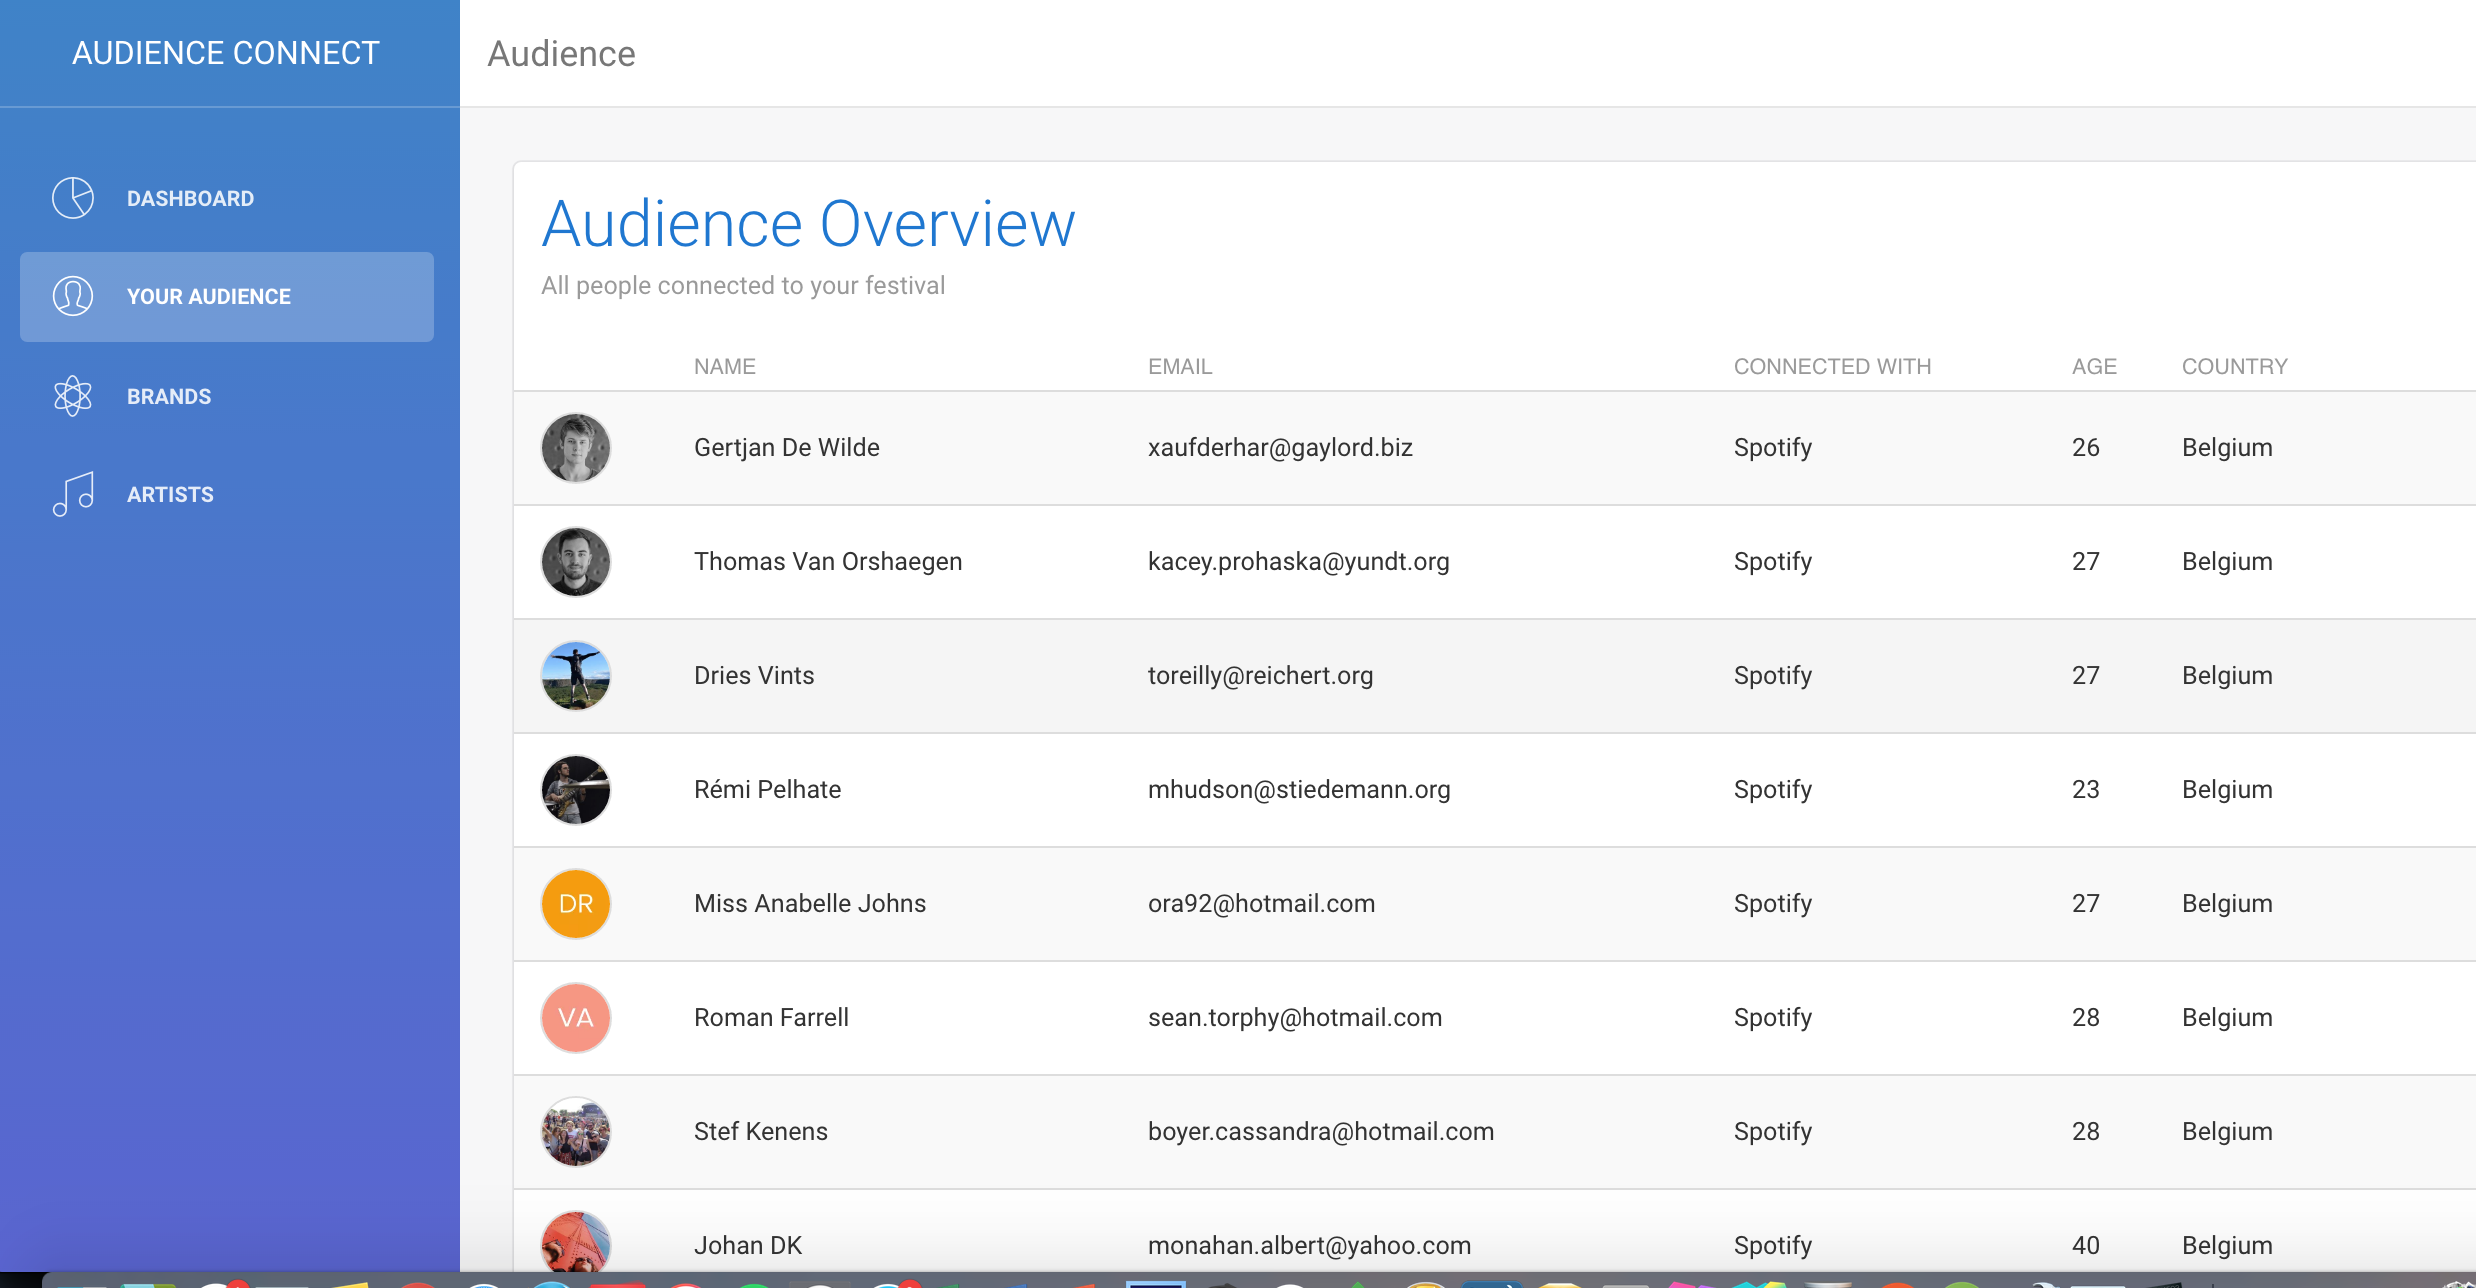This screenshot has width=2476, height=1288.
Task: Click the AGE column header
Action: (2094, 366)
